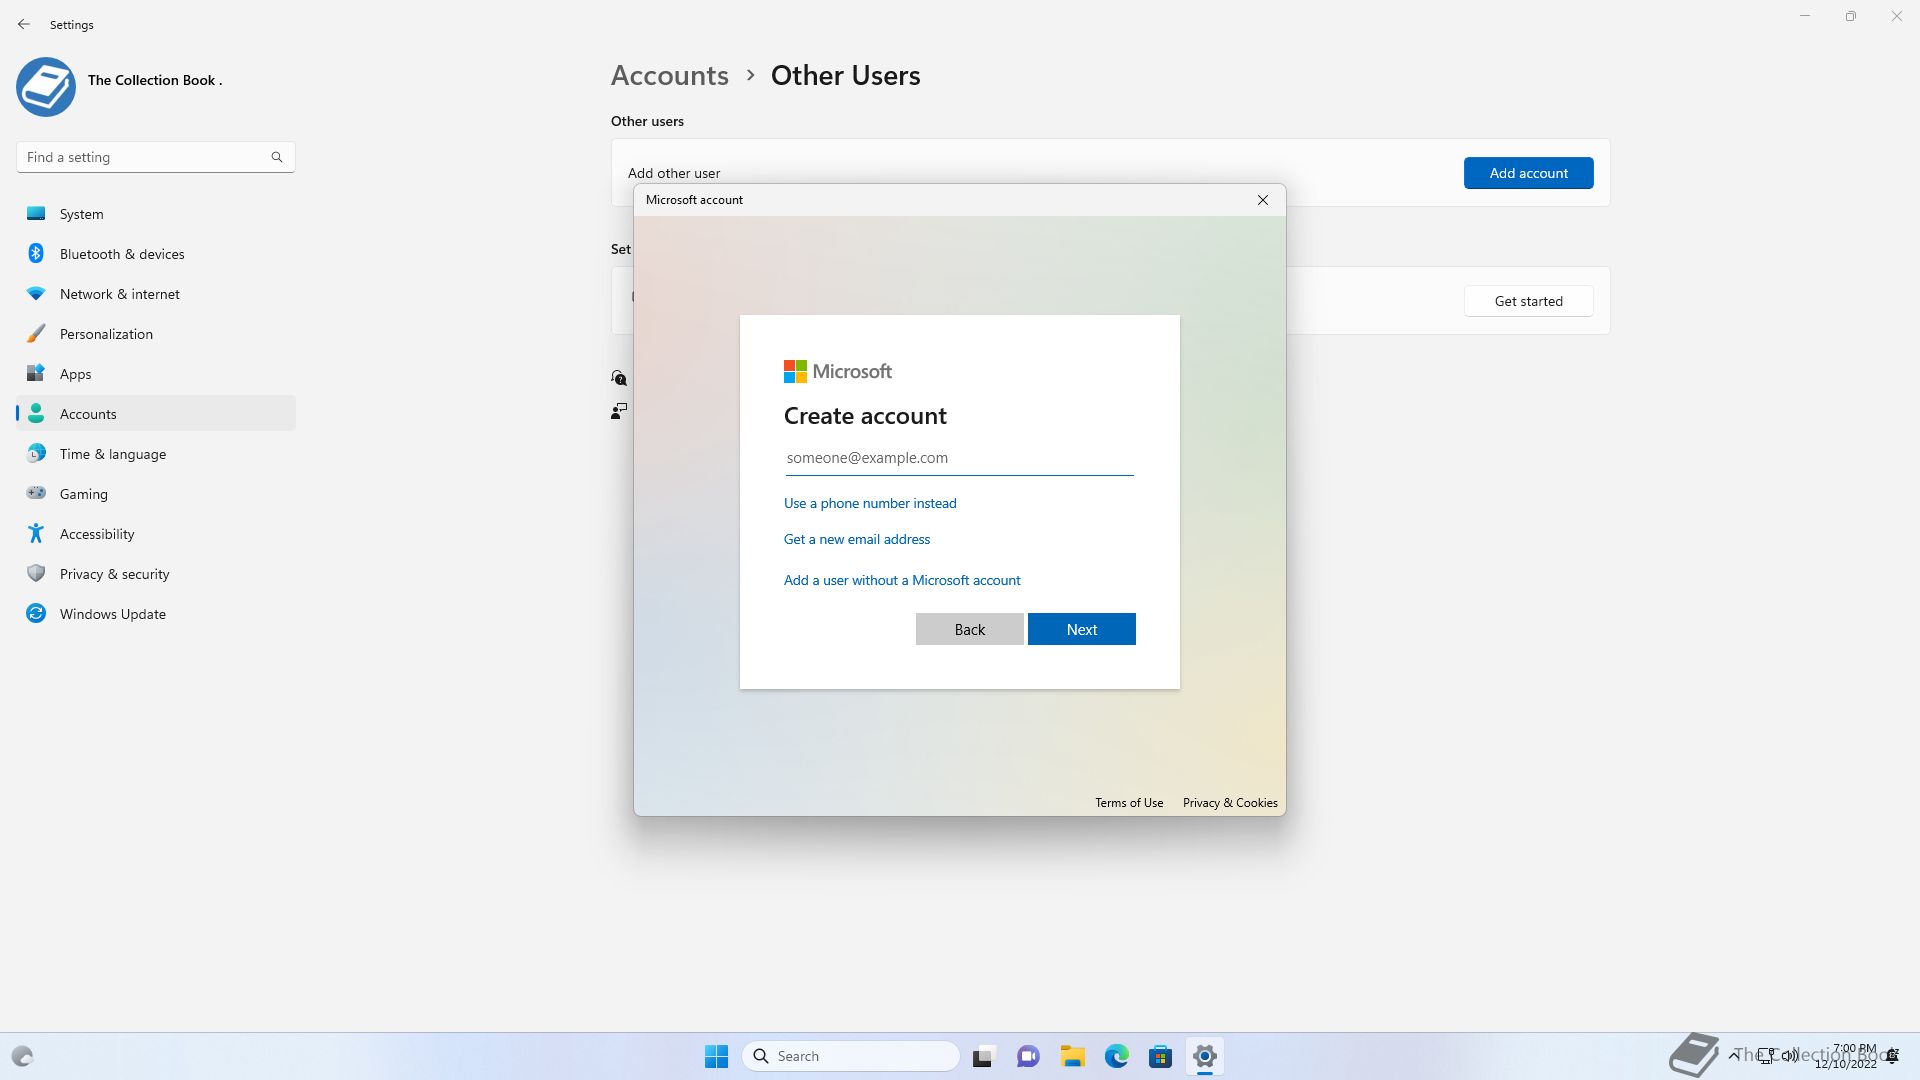This screenshot has width=1920, height=1080.
Task: Open Chat app in taskbar
Action: pyautogui.click(x=1028, y=1056)
